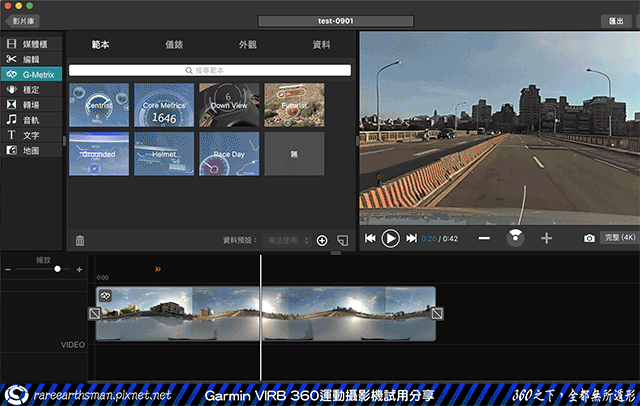Switch to the 外觀 tab

click(x=248, y=45)
